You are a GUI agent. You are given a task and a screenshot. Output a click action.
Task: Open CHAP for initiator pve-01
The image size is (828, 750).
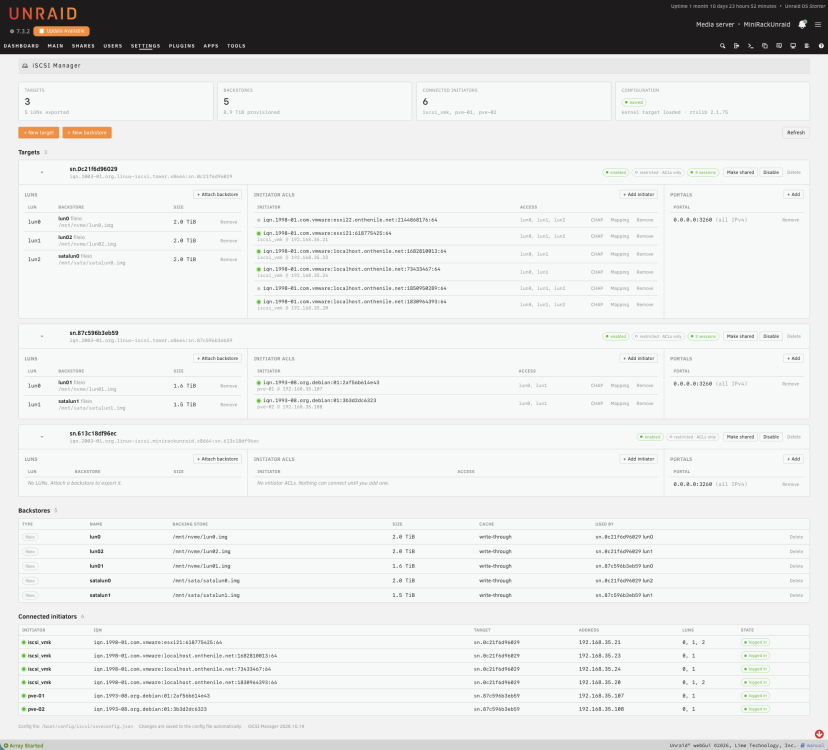tap(597, 386)
